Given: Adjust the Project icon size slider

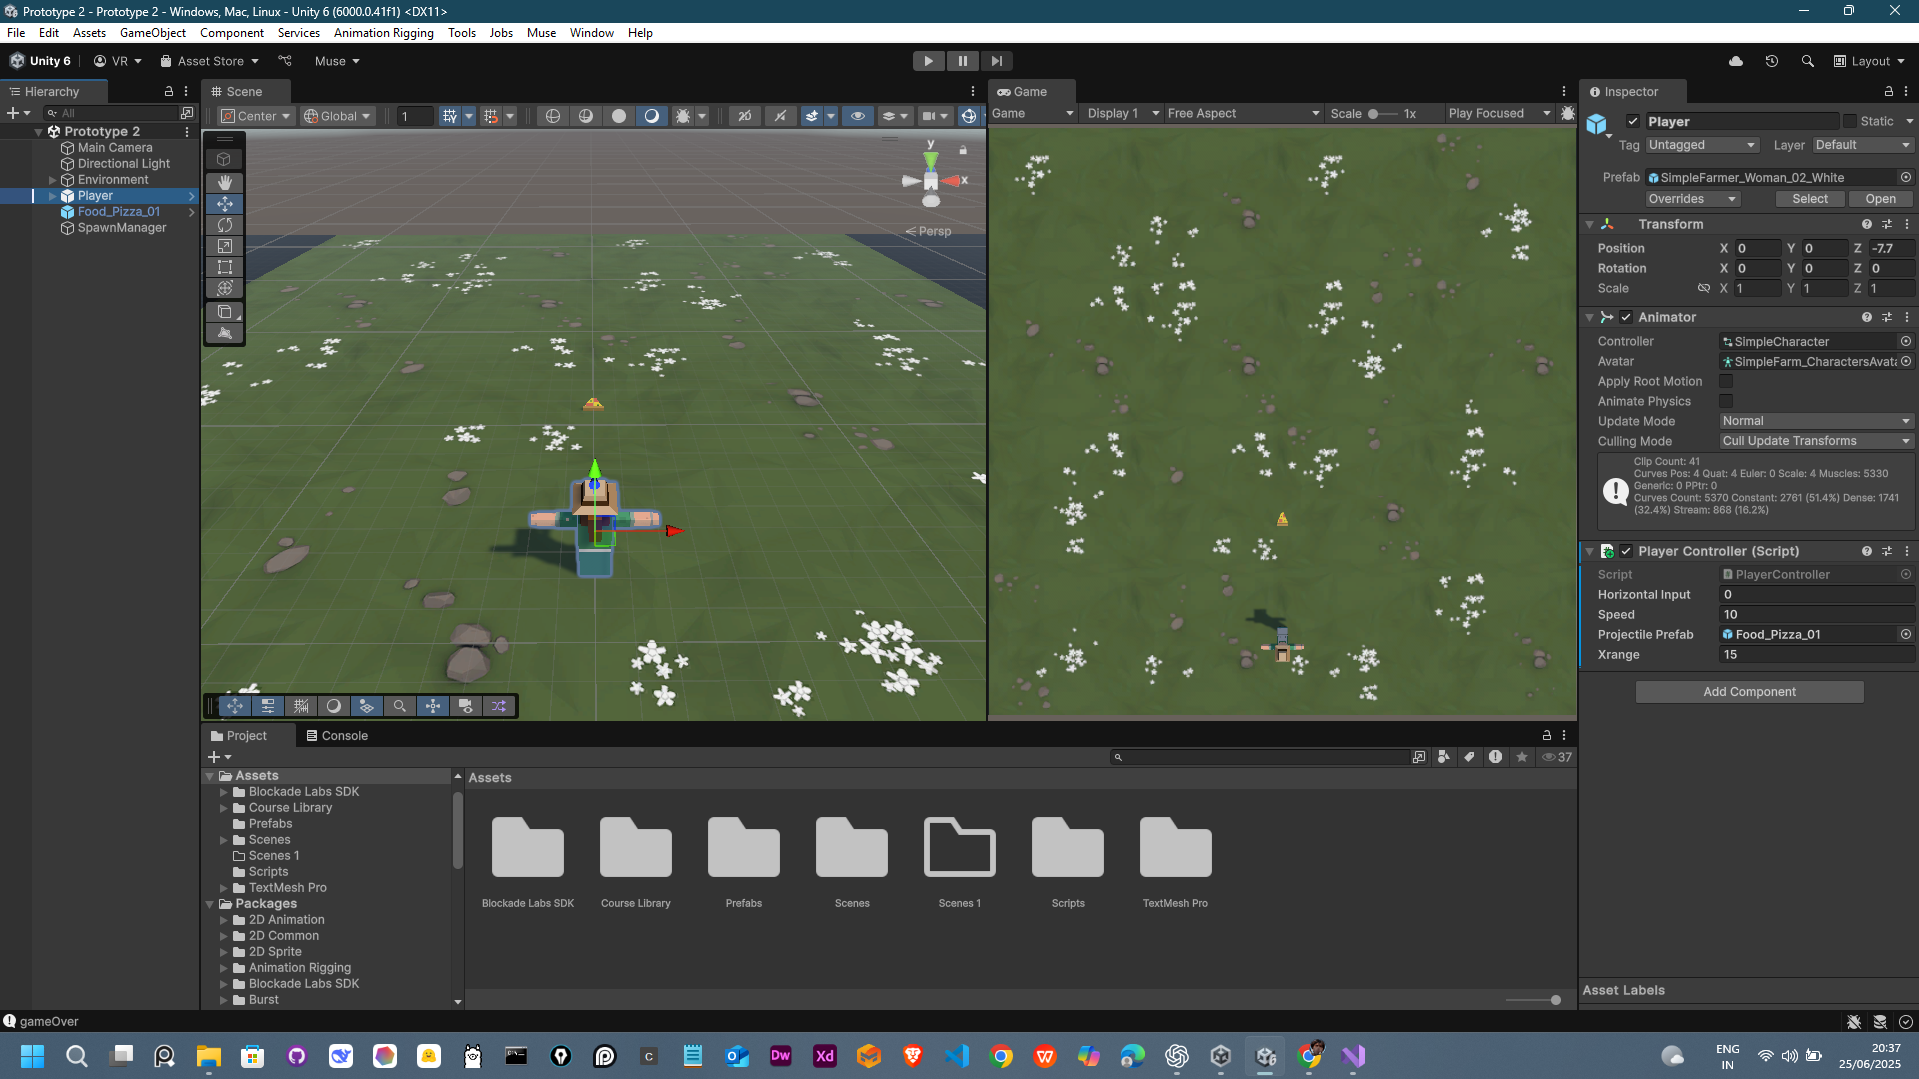Looking at the screenshot, I should (1533, 1000).
